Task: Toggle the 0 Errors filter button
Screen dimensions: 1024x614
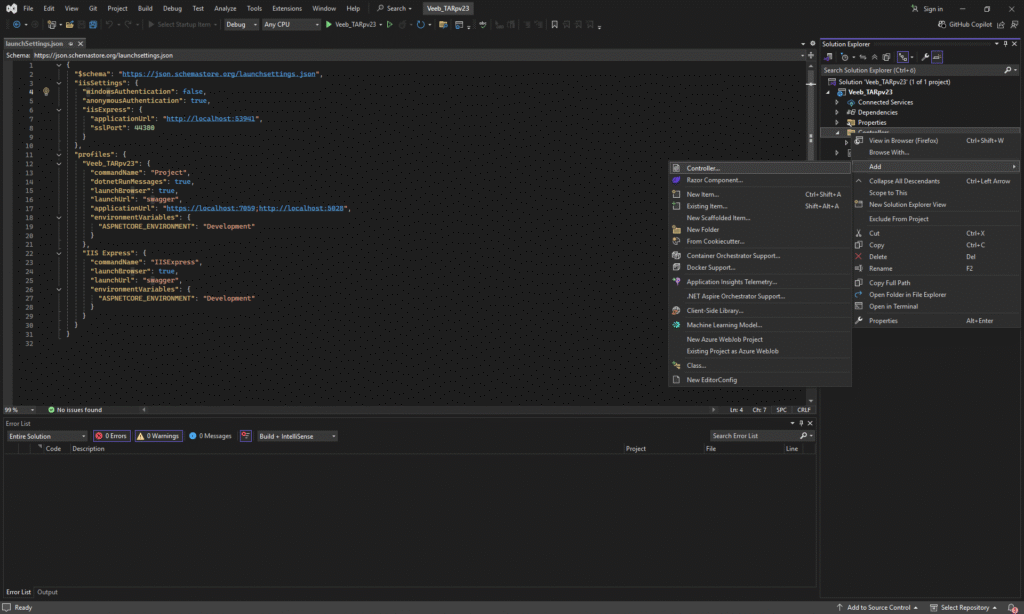Action: (112, 436)
